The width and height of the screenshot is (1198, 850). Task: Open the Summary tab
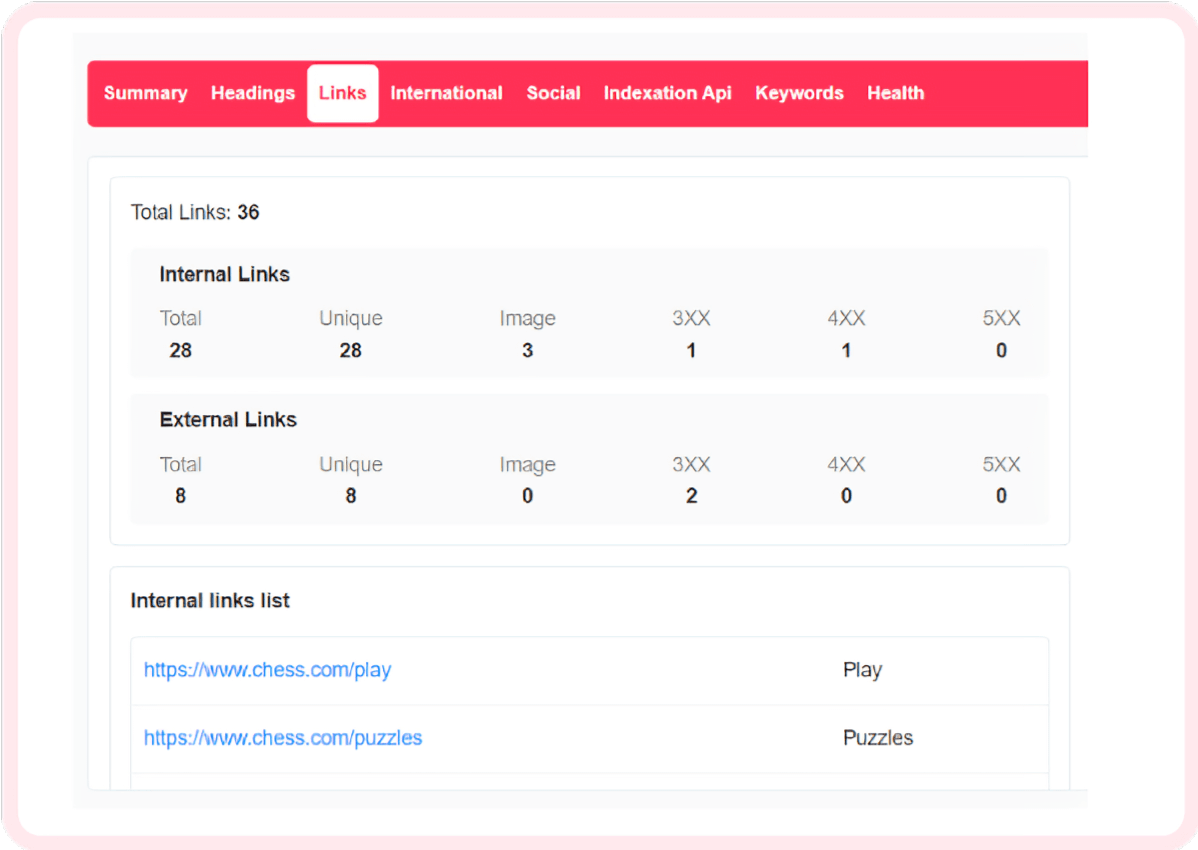point(145,93)
